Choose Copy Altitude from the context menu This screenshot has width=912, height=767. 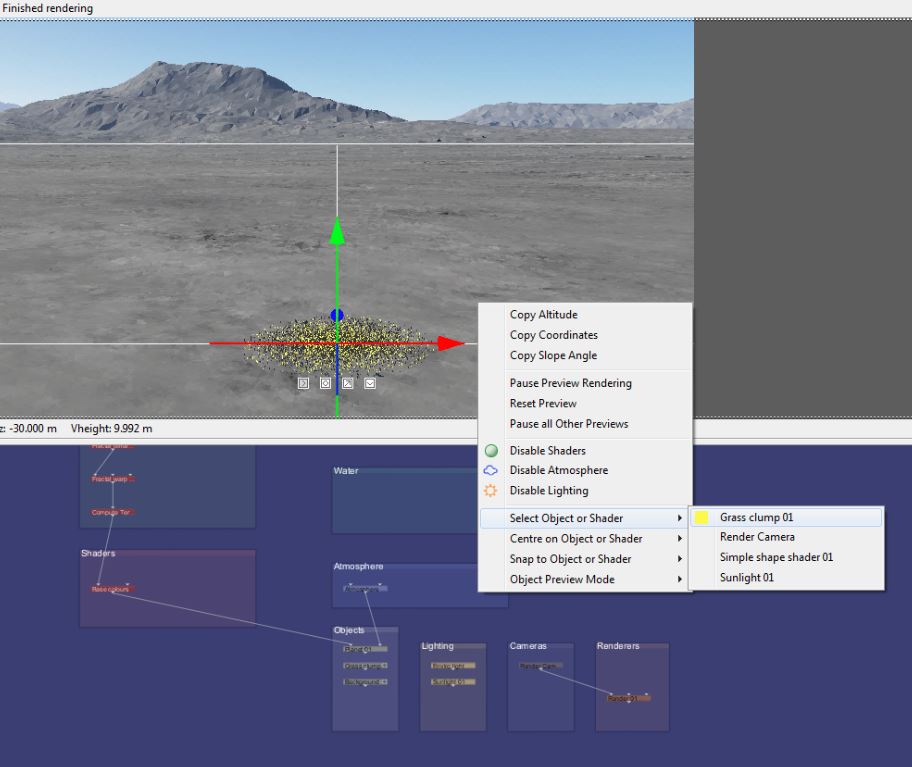tap(585, 315)
